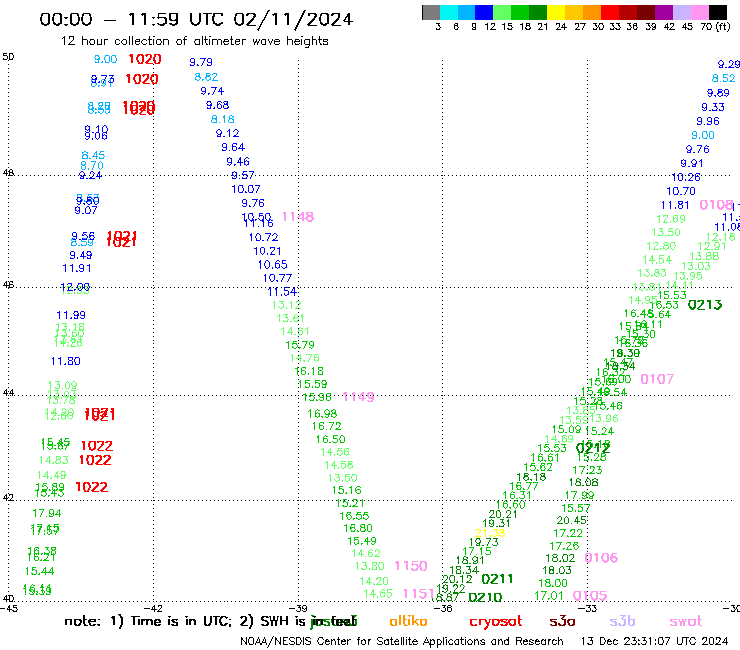This screenshot has height=650, width=740.
Task: Click the green value 16.55
Action: (x=354, y=516)
